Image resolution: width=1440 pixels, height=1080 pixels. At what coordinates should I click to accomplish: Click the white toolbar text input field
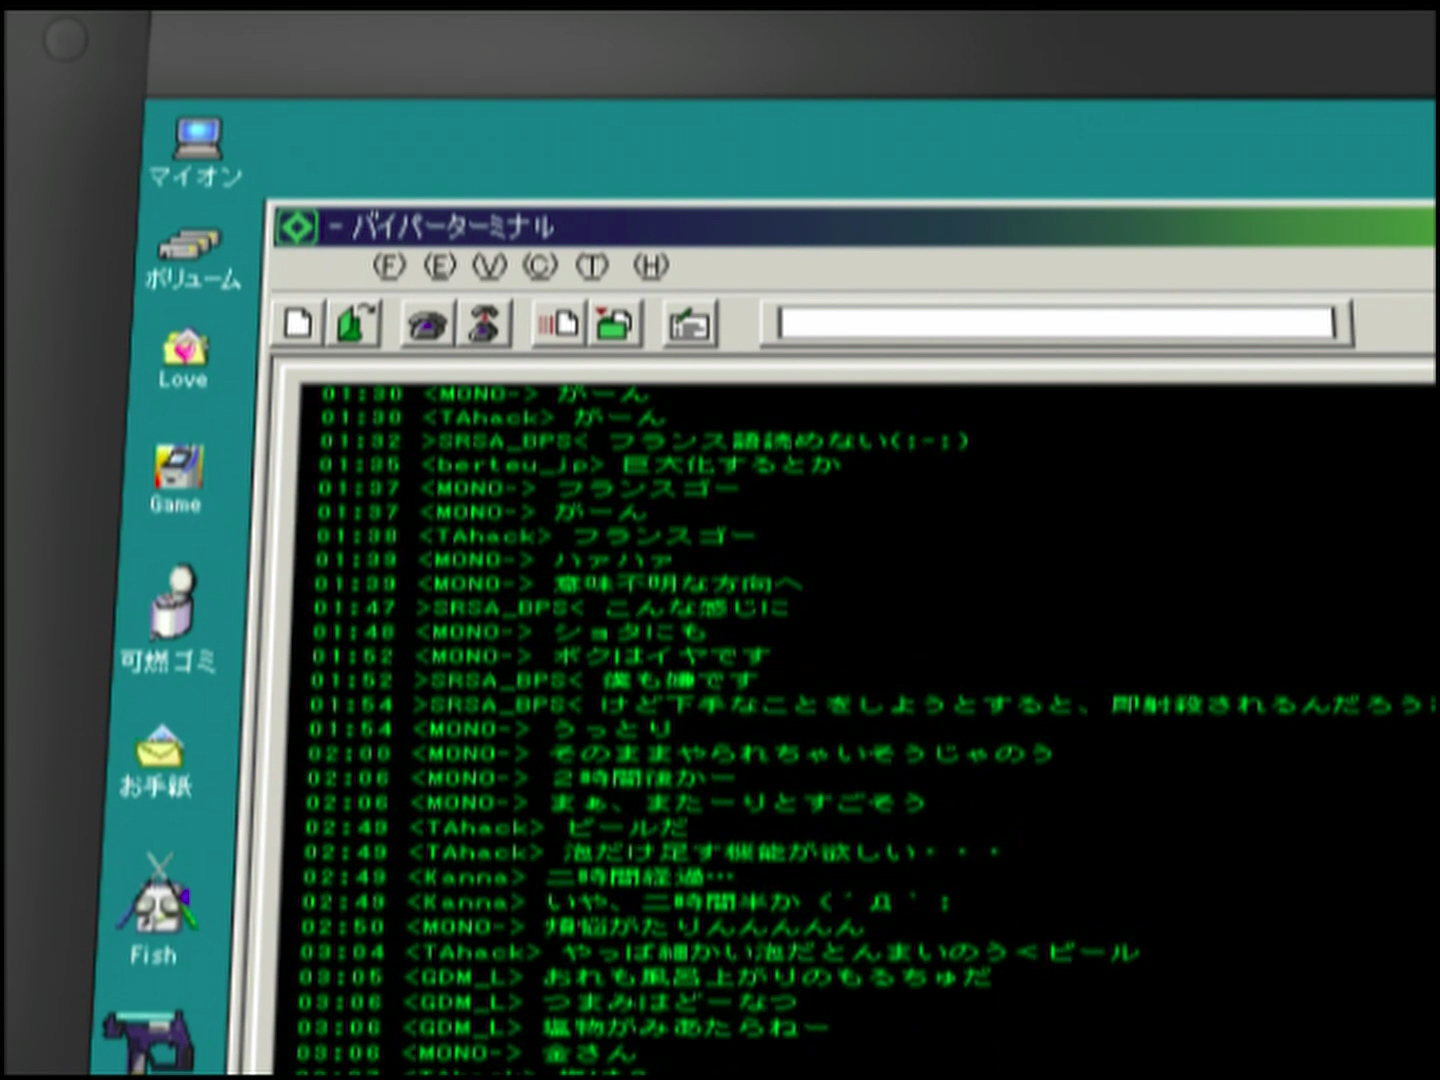coord(1055,323)
